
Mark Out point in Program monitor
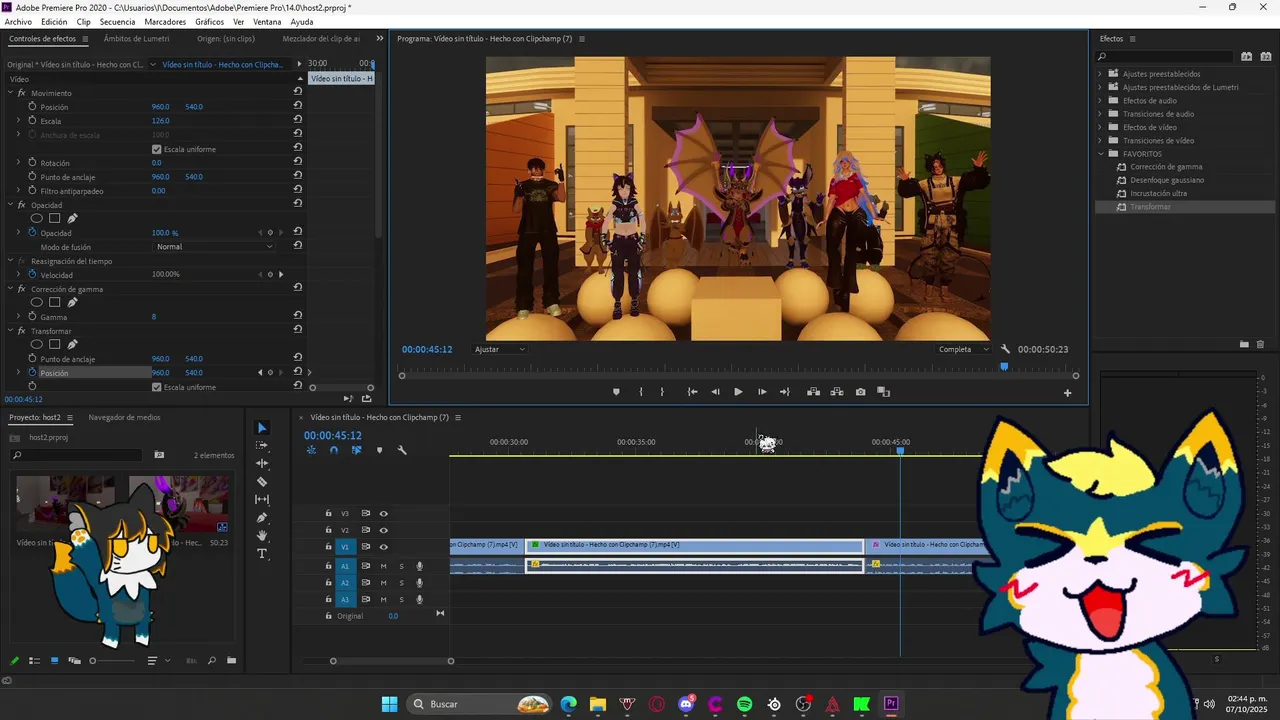tap(662, 392)
